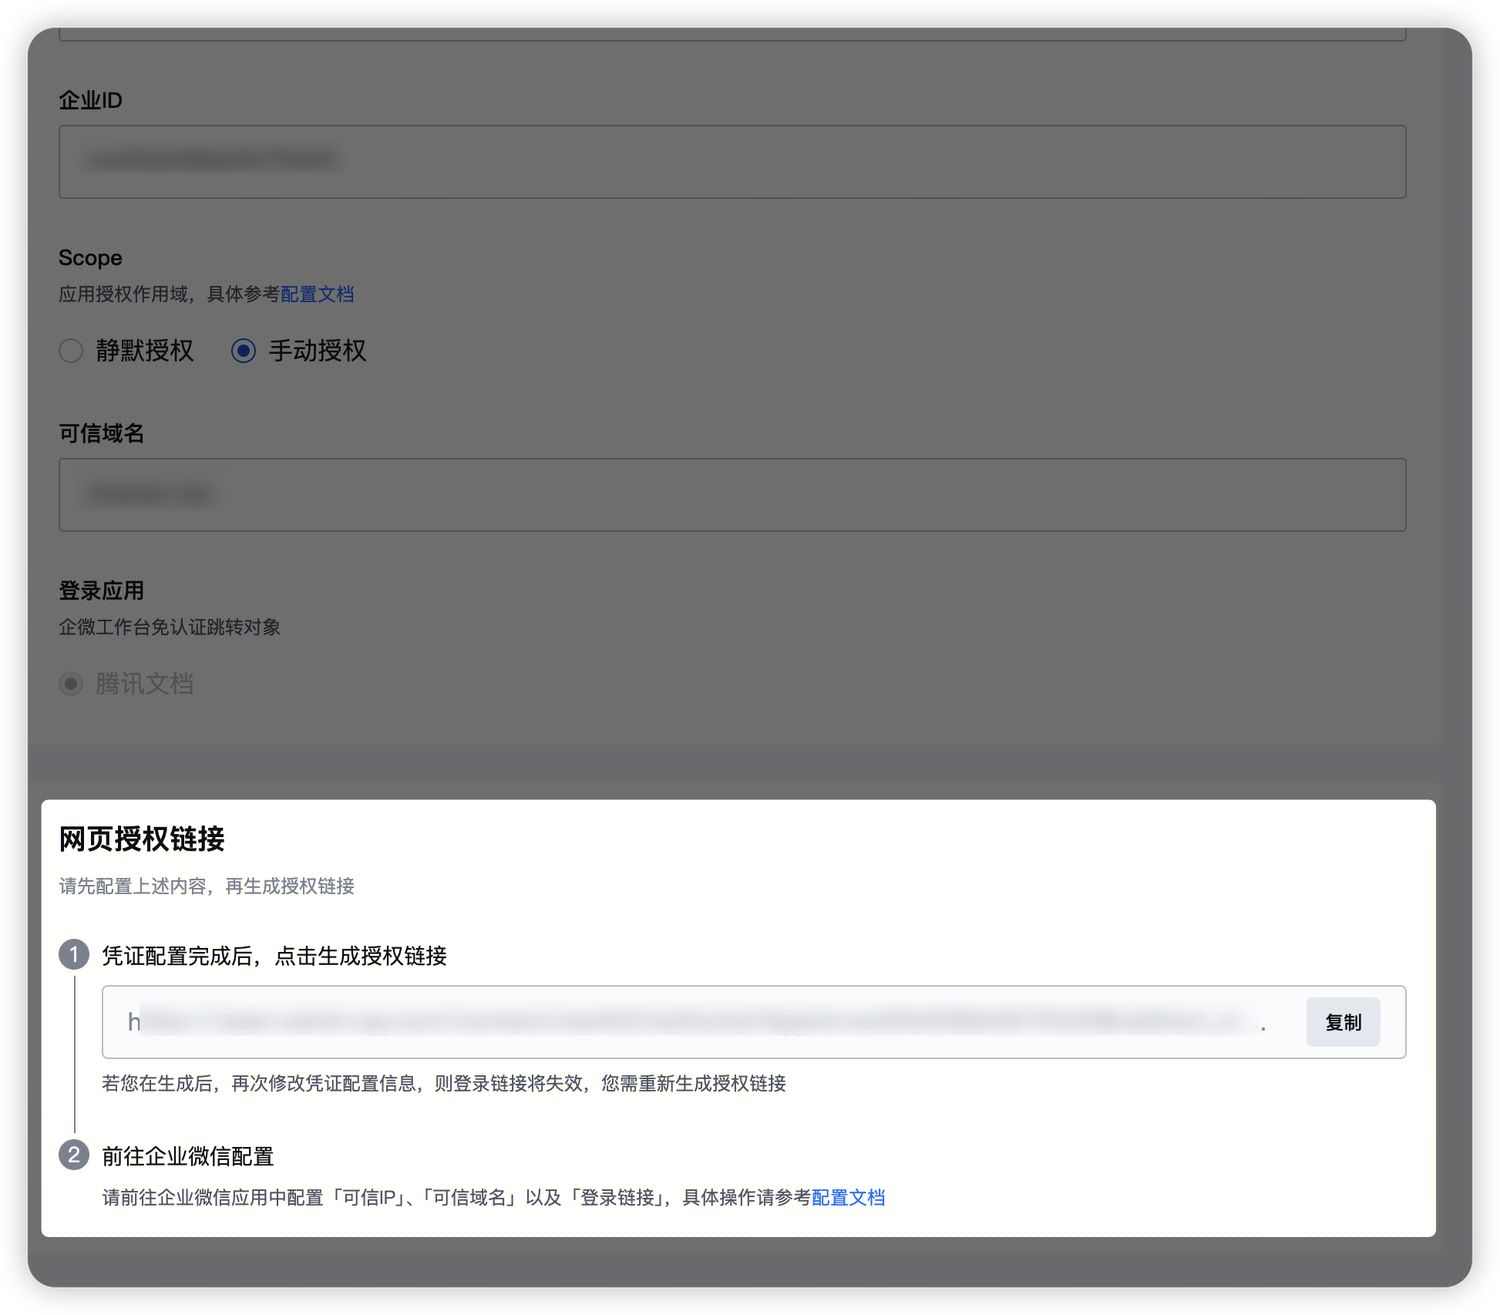This screenshot has width=1500, height=1315.
Task: Click the 可信域名 field label
Action: point(101,433)
